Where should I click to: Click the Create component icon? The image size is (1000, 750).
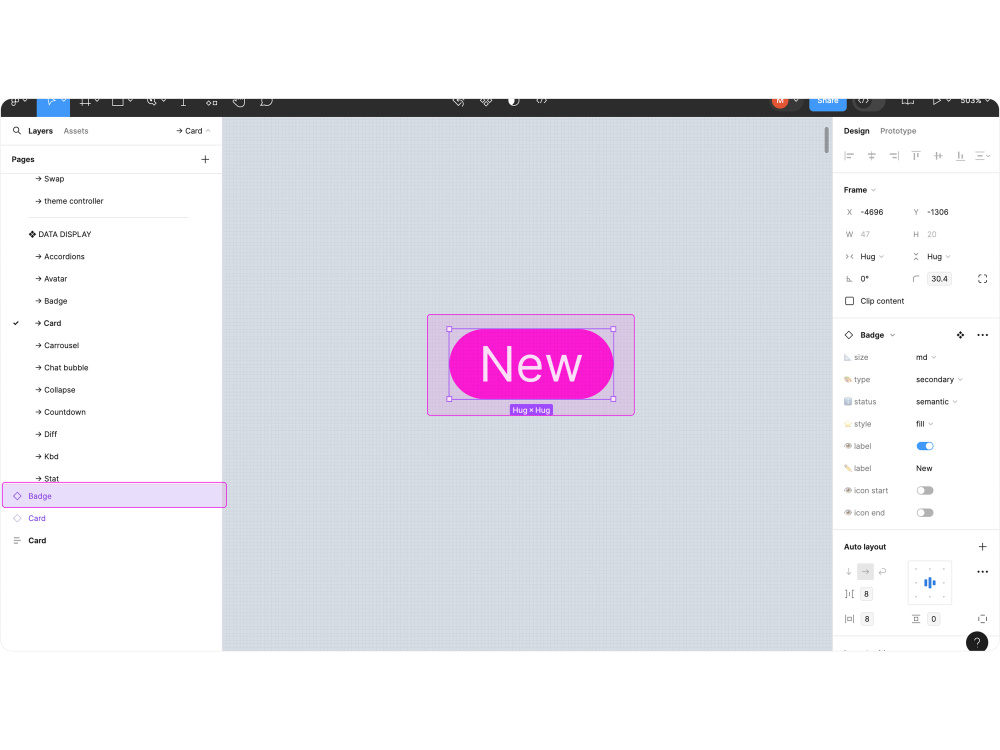486,102
